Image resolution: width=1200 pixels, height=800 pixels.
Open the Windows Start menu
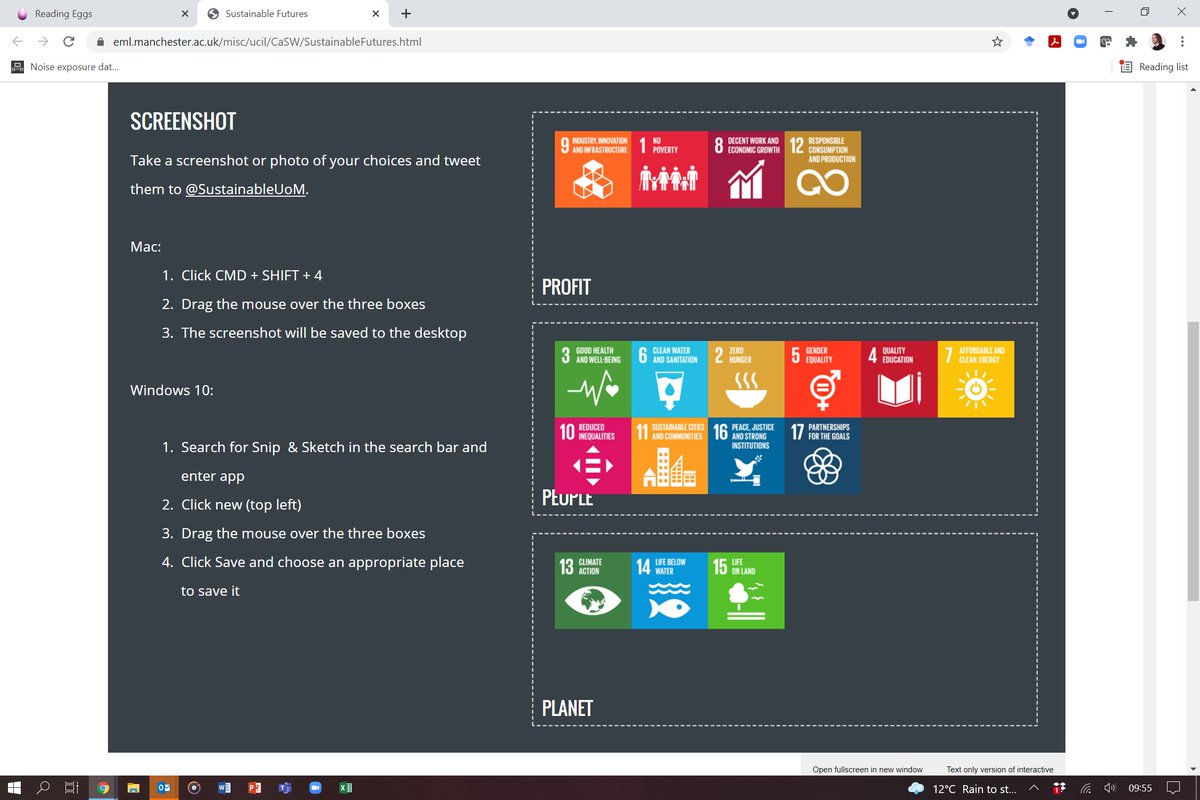15,788
